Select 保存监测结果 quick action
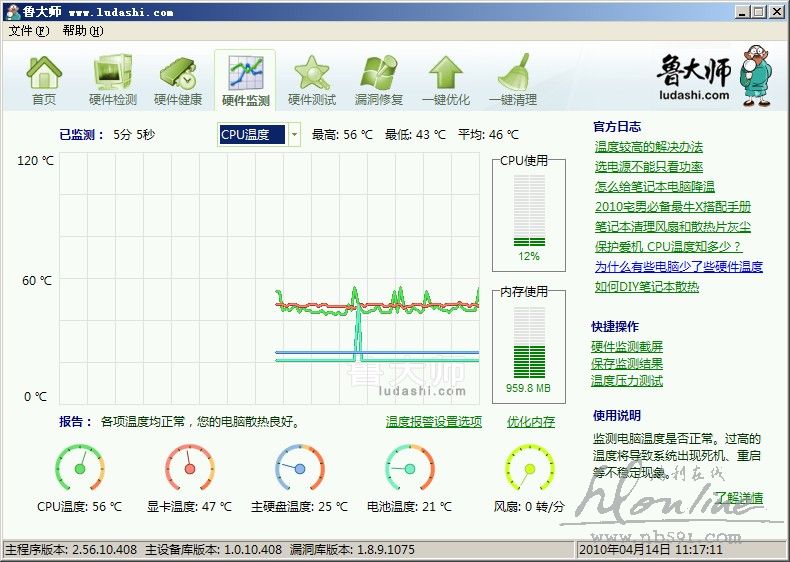The width and height of the screenshot is (790, 562). click(x=626, y=364)
